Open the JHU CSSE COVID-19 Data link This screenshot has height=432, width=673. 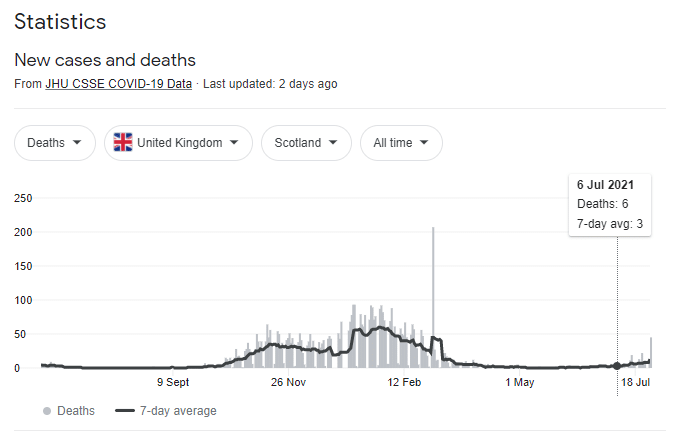pyautogui.click(x=118, y=84)
